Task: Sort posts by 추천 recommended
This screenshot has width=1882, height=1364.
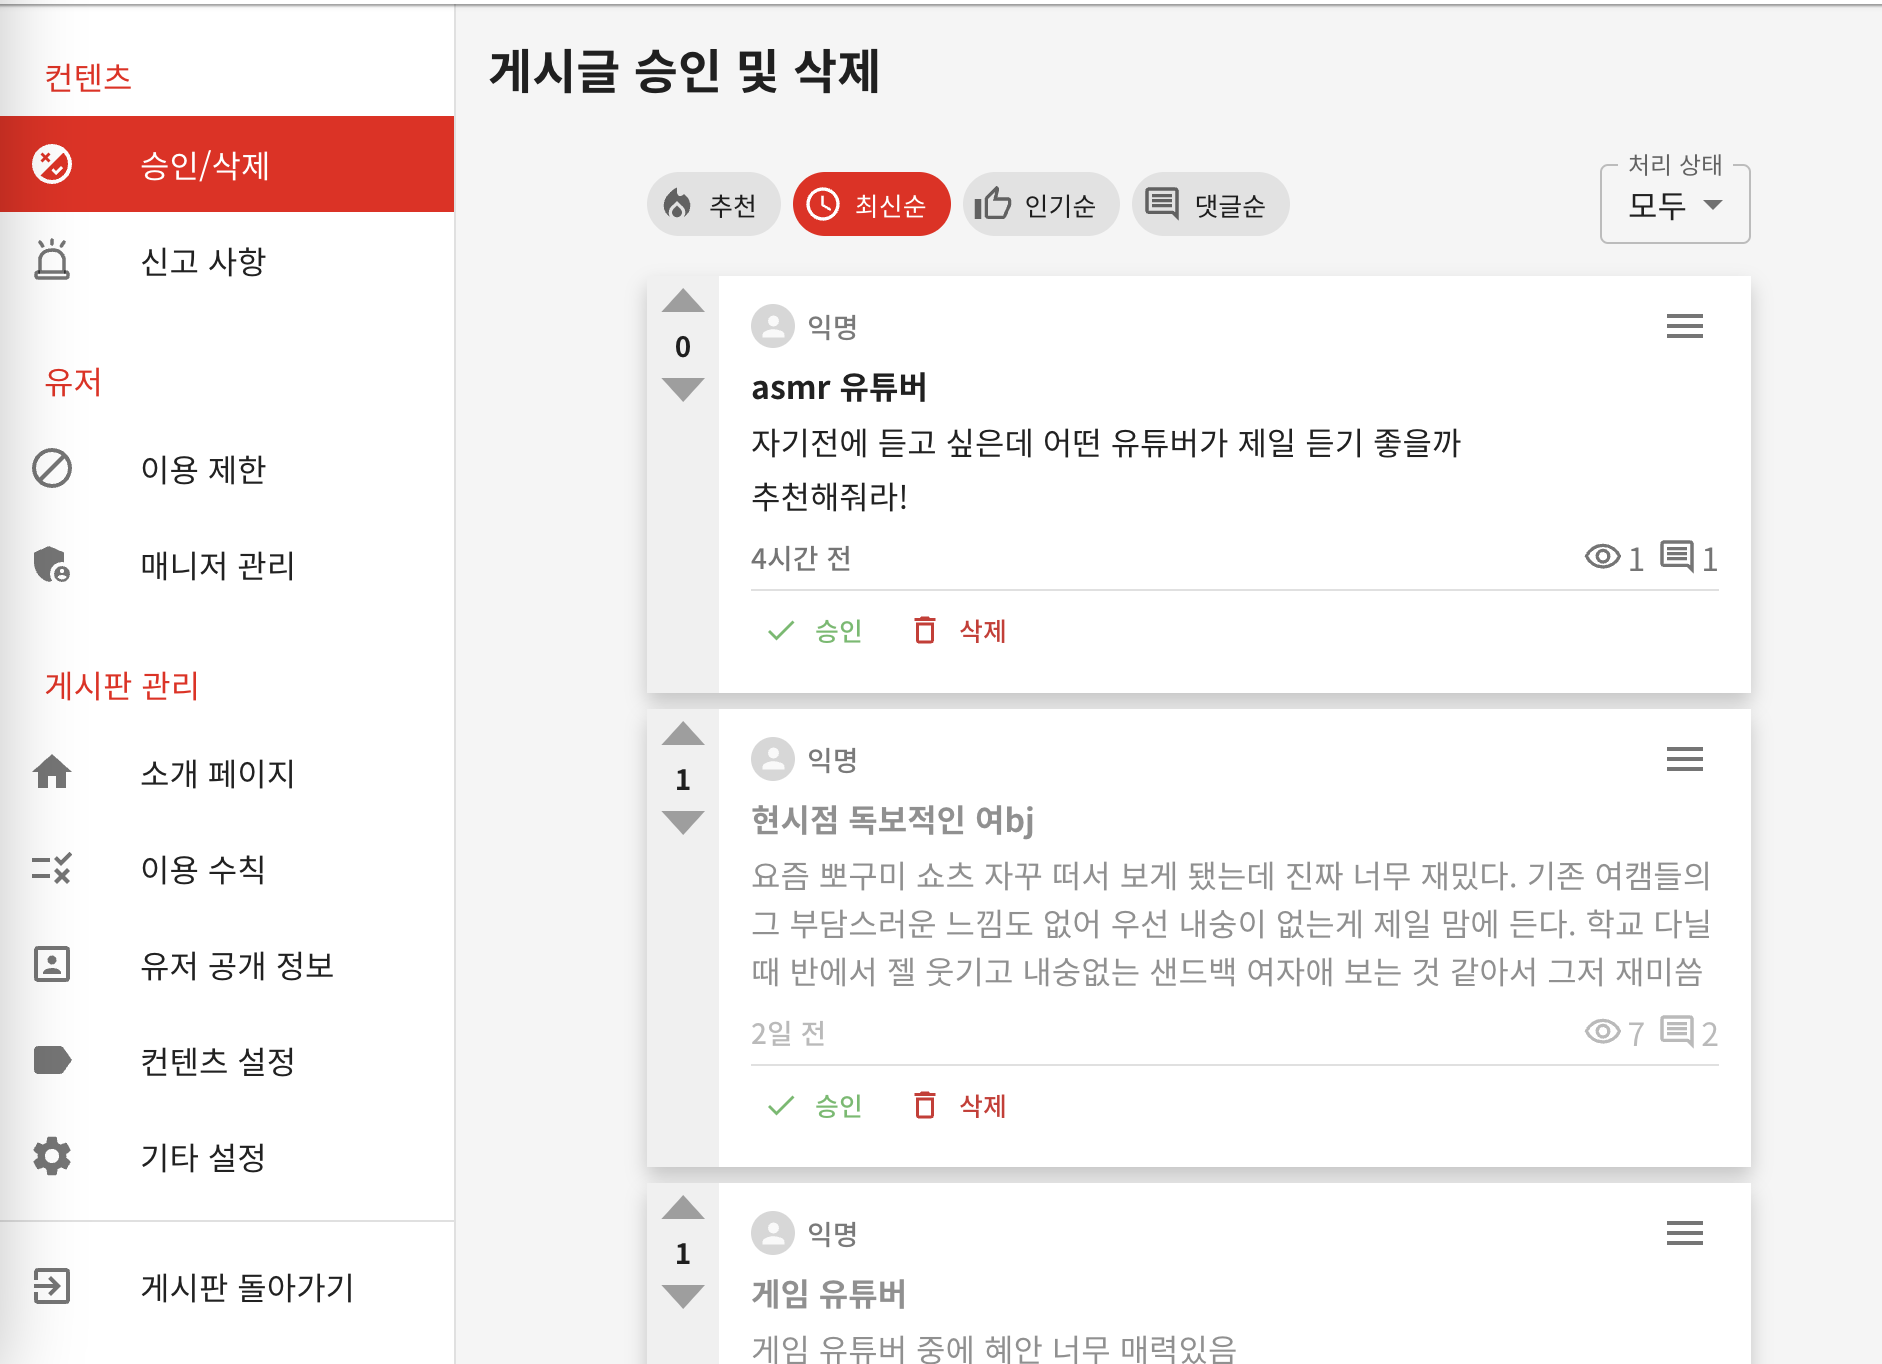Action: click(713, 205)
